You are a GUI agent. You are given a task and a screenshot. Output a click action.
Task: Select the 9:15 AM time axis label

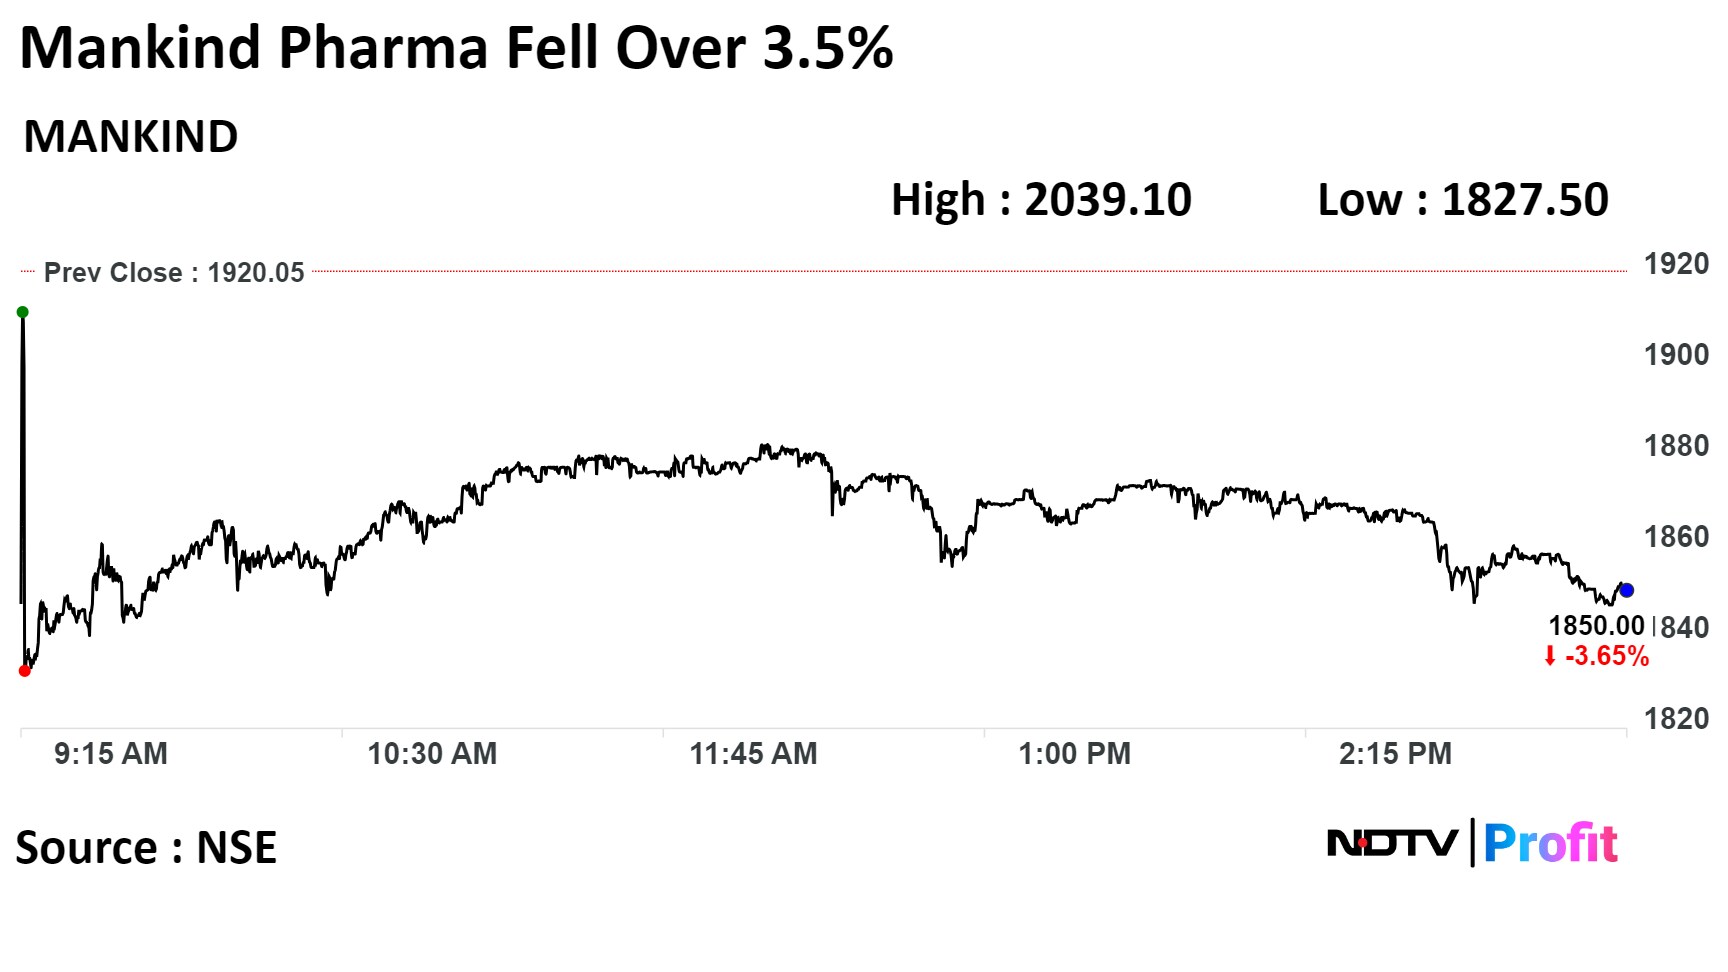point(111,753)
